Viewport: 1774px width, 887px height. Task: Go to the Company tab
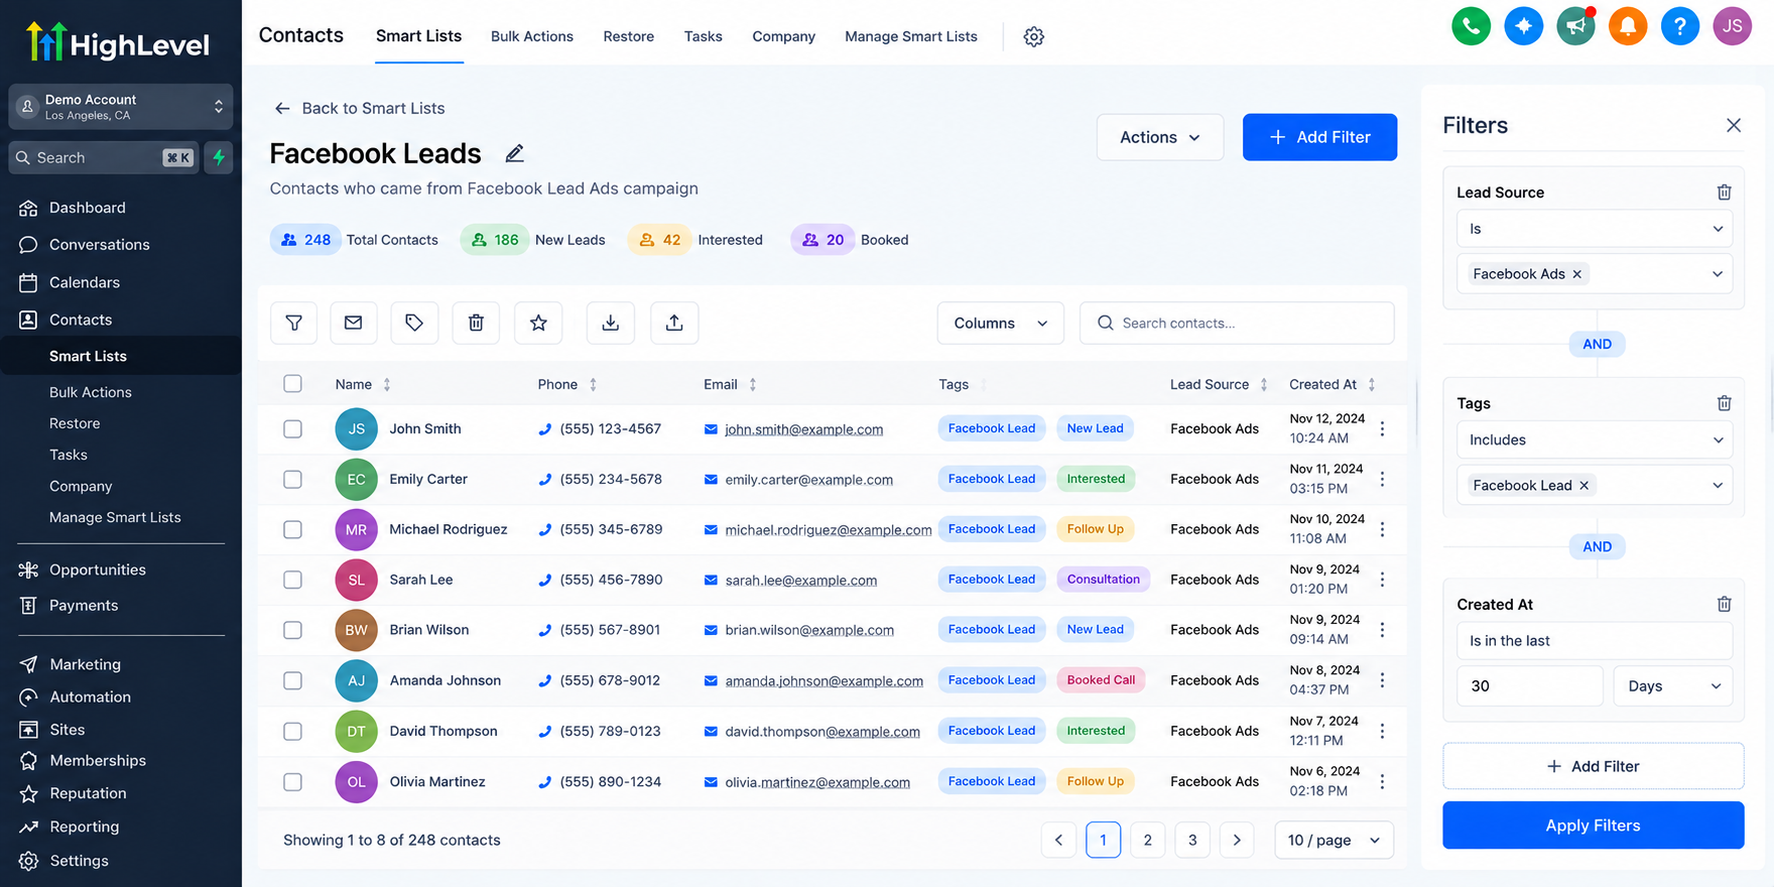click(x=784, y=37)
